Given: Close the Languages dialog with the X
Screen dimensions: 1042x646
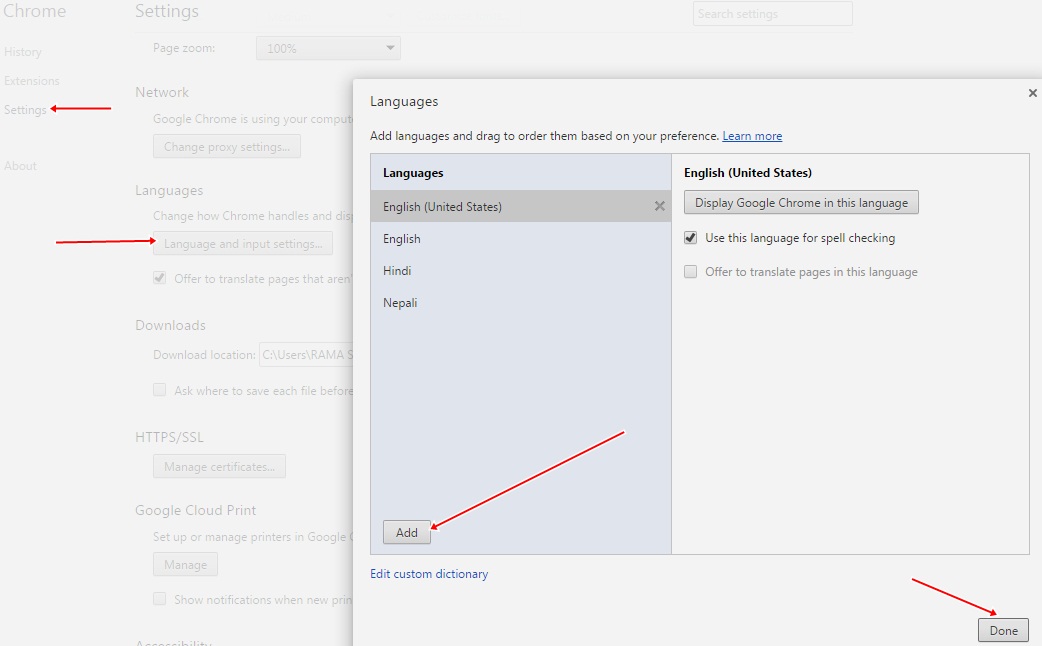Looking at the screenshot, I should click(1032, 93).
